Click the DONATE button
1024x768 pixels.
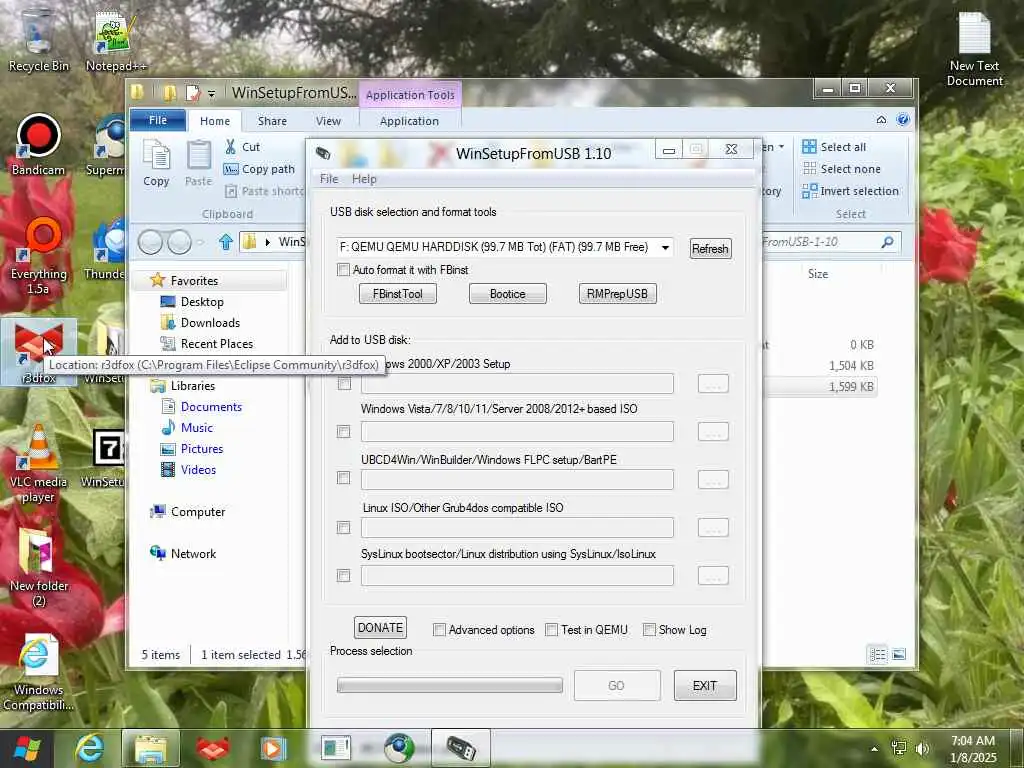pyautogui.click(x=380, y=628)
